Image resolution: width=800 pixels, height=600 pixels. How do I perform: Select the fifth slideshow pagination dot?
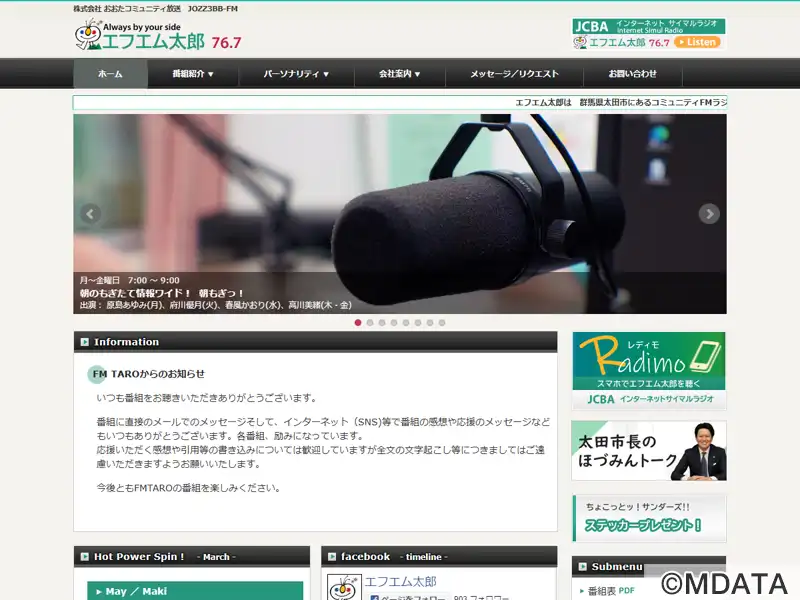pos(406,322)
